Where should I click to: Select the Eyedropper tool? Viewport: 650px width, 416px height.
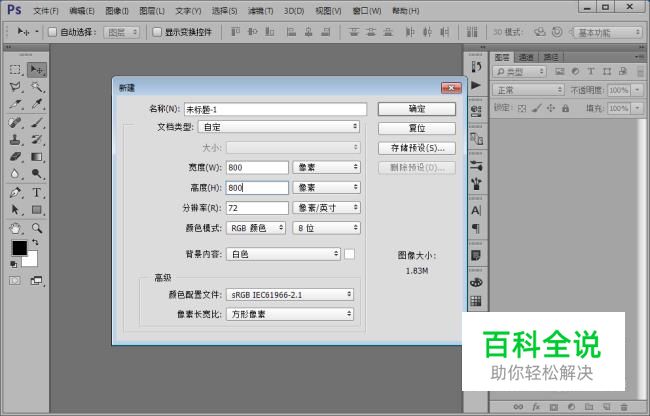pyautogui.click(x=37, y=104)
